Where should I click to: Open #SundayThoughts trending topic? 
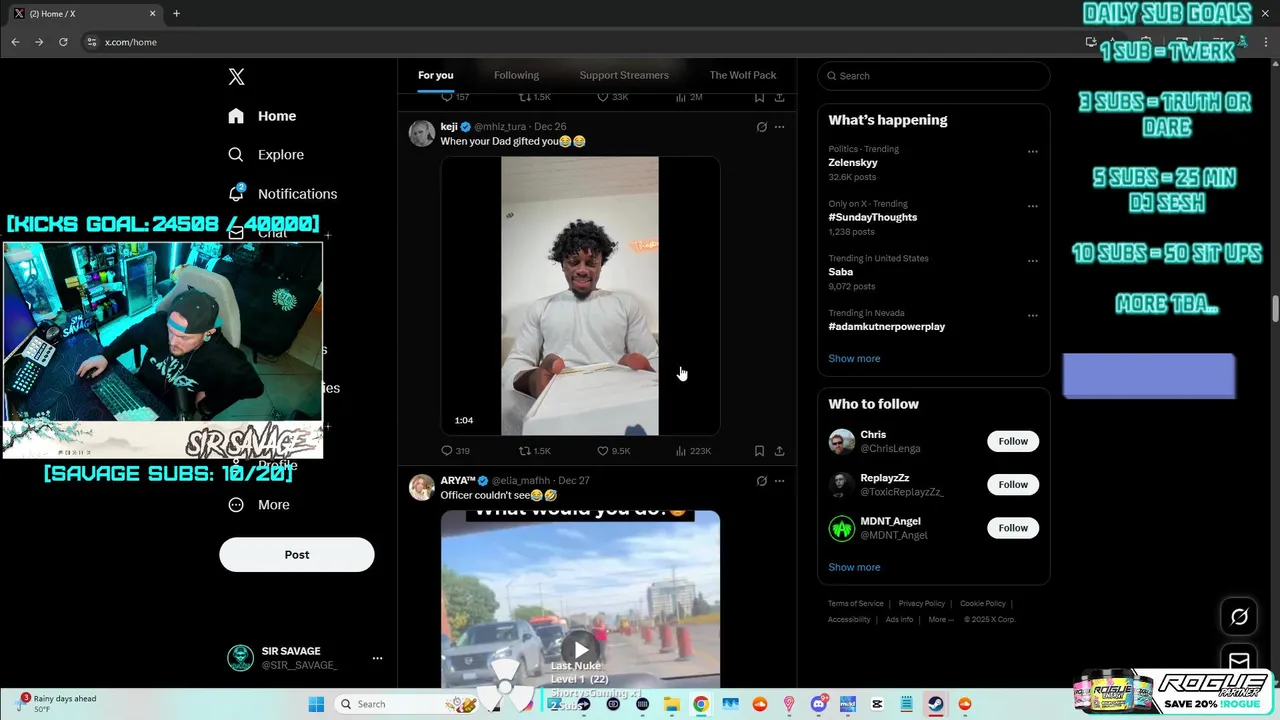click(872, 217)
